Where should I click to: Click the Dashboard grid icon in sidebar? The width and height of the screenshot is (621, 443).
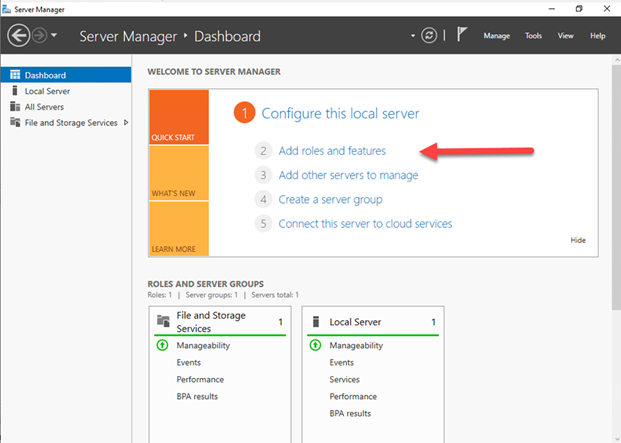[15, 74]
